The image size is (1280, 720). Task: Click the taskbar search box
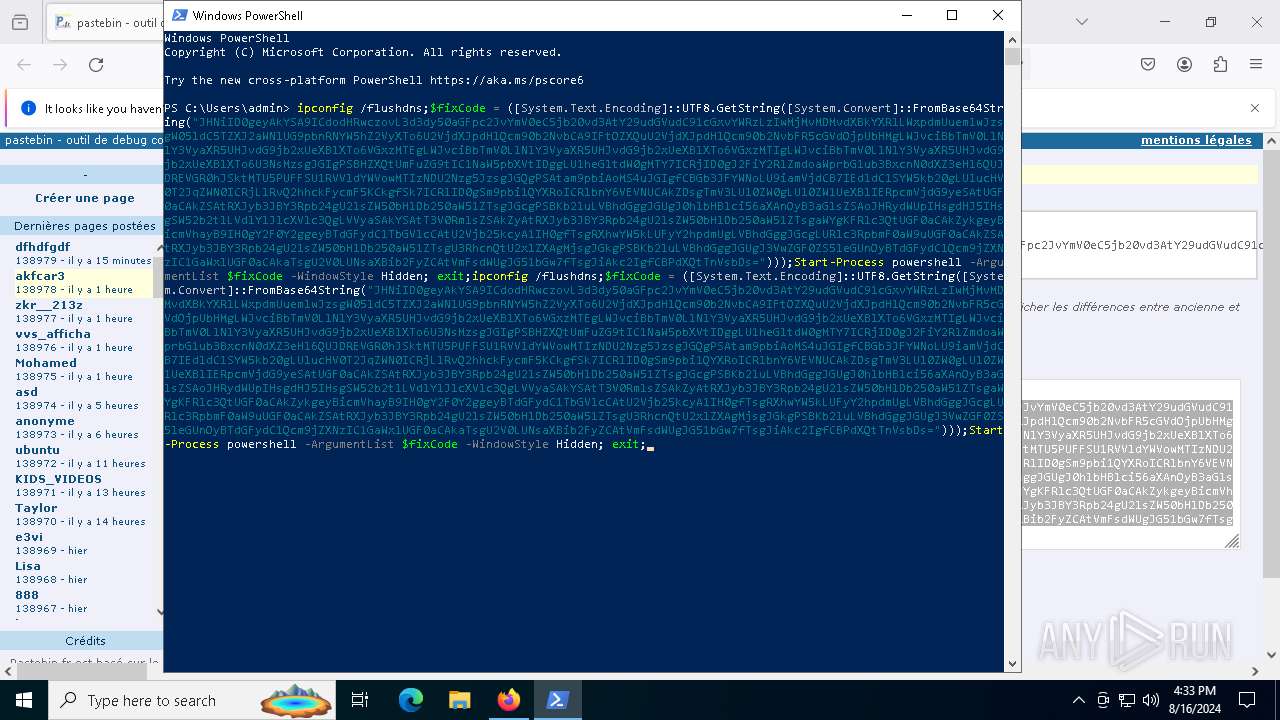click(x=192, y=700)
